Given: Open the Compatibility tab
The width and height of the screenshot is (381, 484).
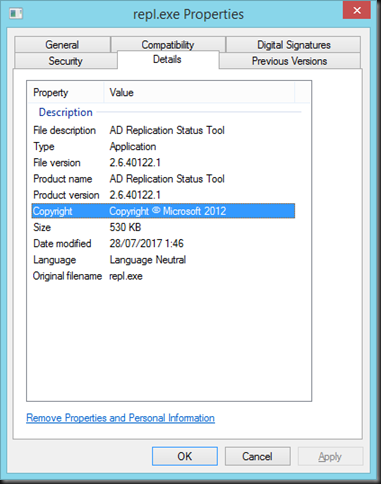Looking at the screenshot, I should click(x=168, y=45).
